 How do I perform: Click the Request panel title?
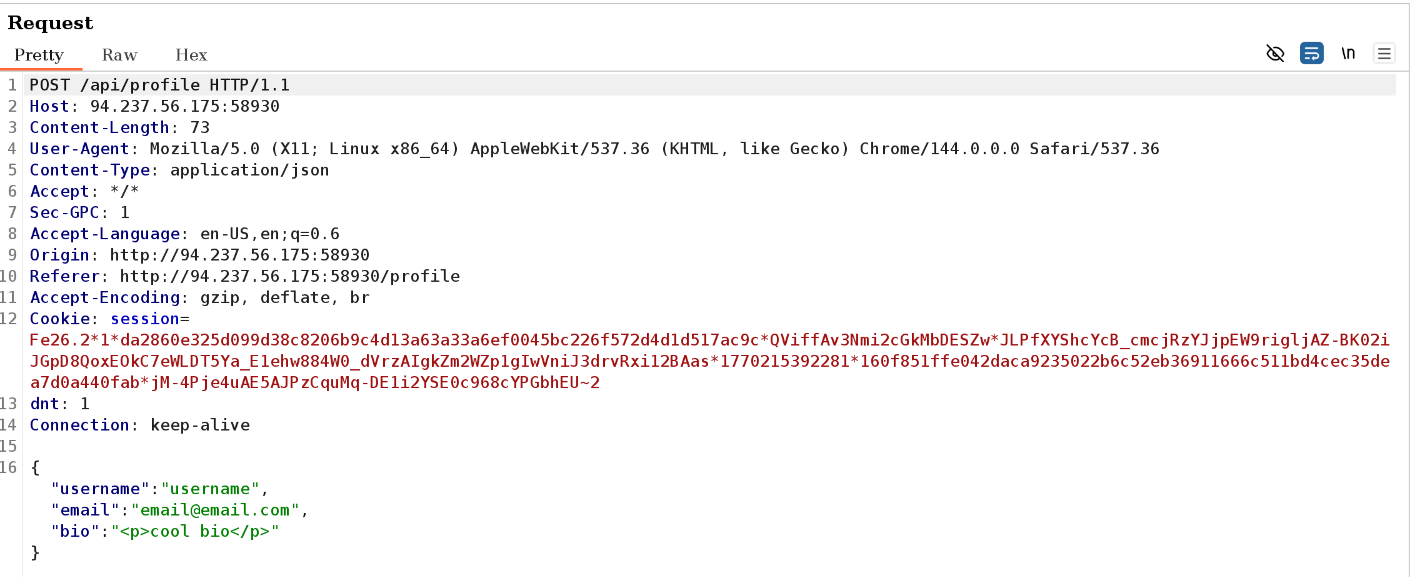pyautogui.click(x=50, y=22)
